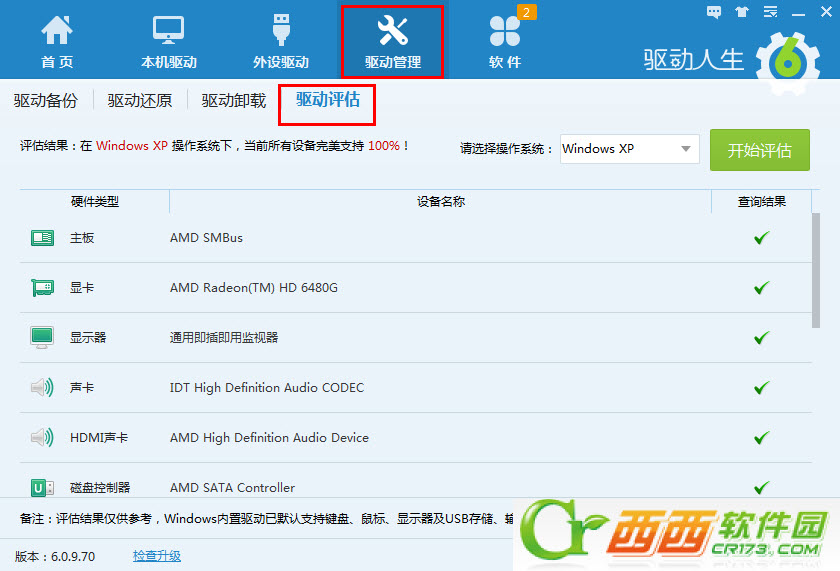Viewport: 840px width, 571px height.
Task: Switch to the 驱动还原 sub-tab
Action: click(x=140, y=101)
